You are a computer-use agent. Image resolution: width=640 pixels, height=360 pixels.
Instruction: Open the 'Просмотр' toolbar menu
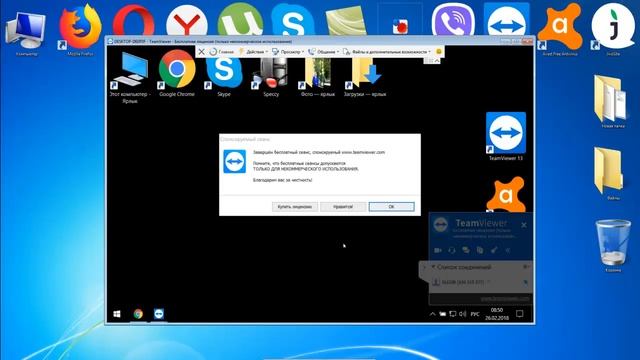tap(288, 52)
